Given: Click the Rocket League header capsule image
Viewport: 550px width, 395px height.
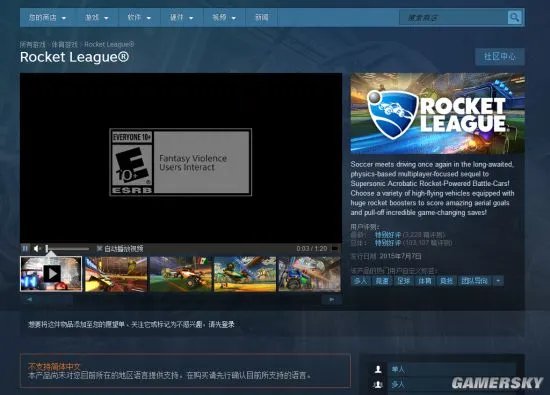Looking at the screenshot, I should click(x=437, y=113).
